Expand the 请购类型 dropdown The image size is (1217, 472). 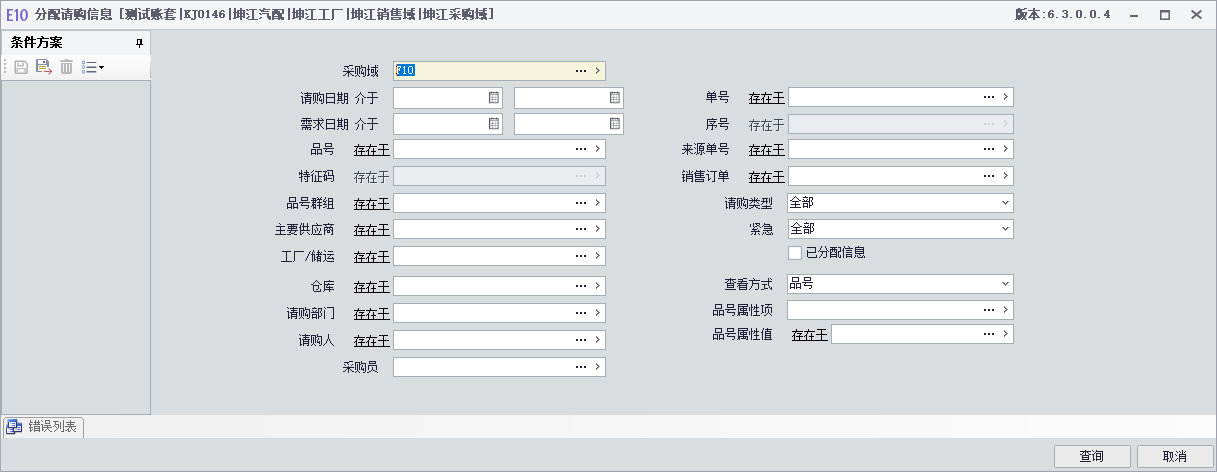[x=1005, y=203]
